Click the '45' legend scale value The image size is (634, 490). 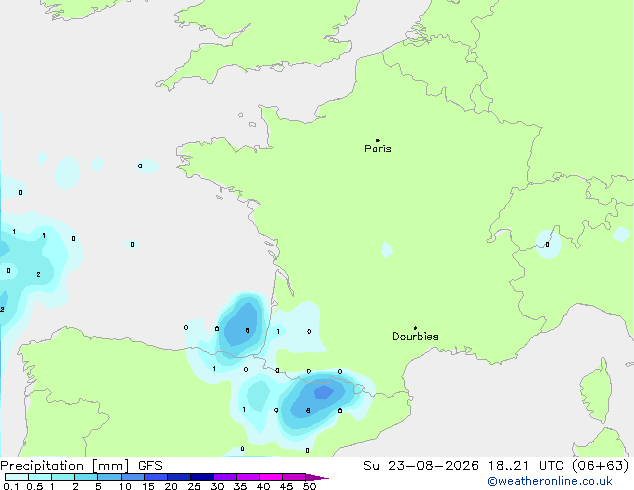pyautogui.click(x=286, y=486)
